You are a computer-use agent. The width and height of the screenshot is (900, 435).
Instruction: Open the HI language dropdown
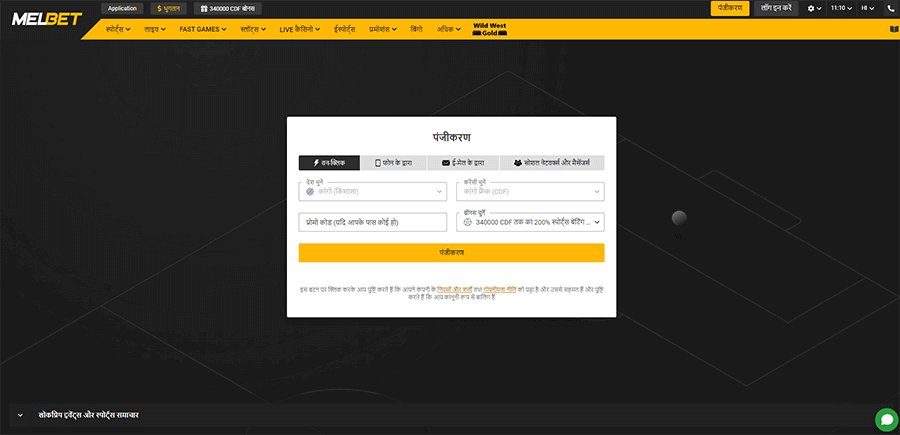point(867,9)
